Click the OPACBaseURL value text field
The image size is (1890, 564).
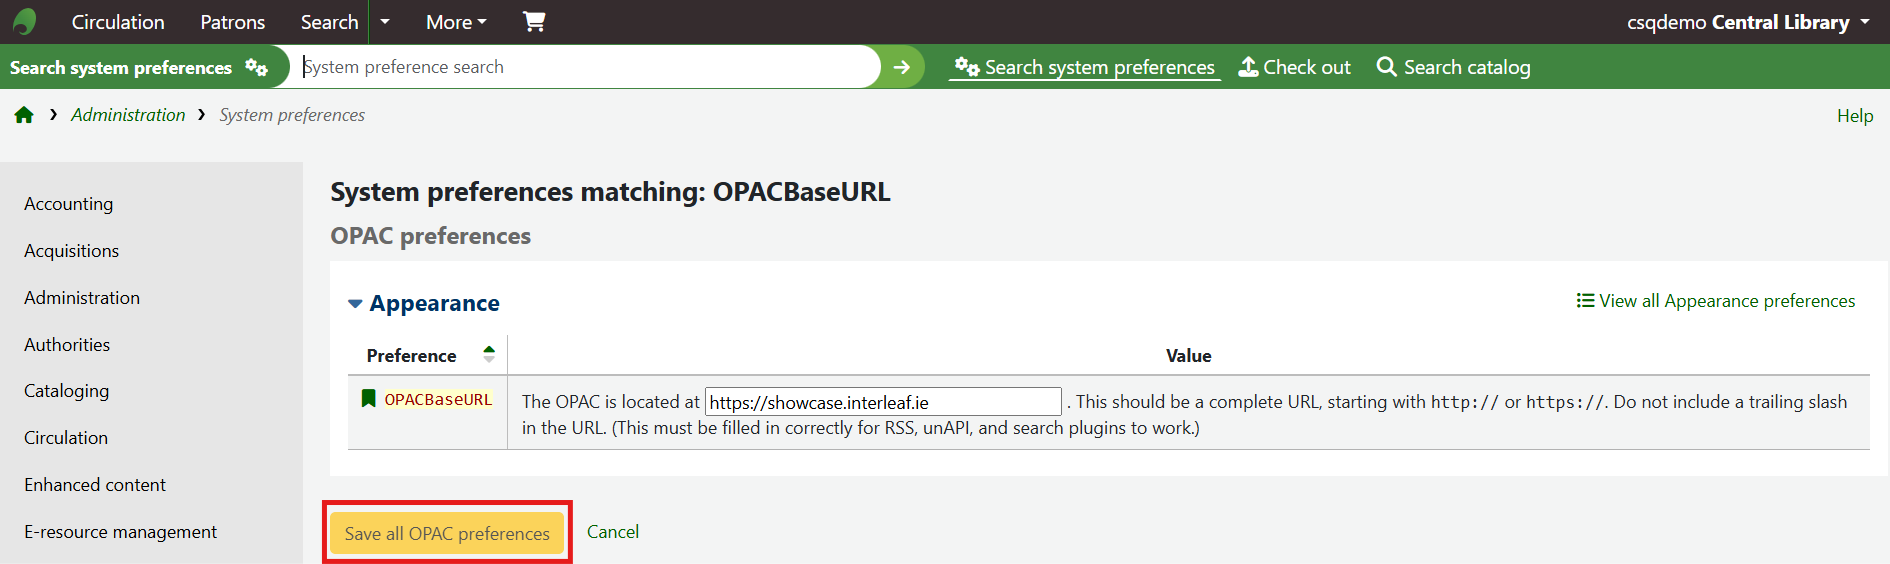click(x=883, y=402)
